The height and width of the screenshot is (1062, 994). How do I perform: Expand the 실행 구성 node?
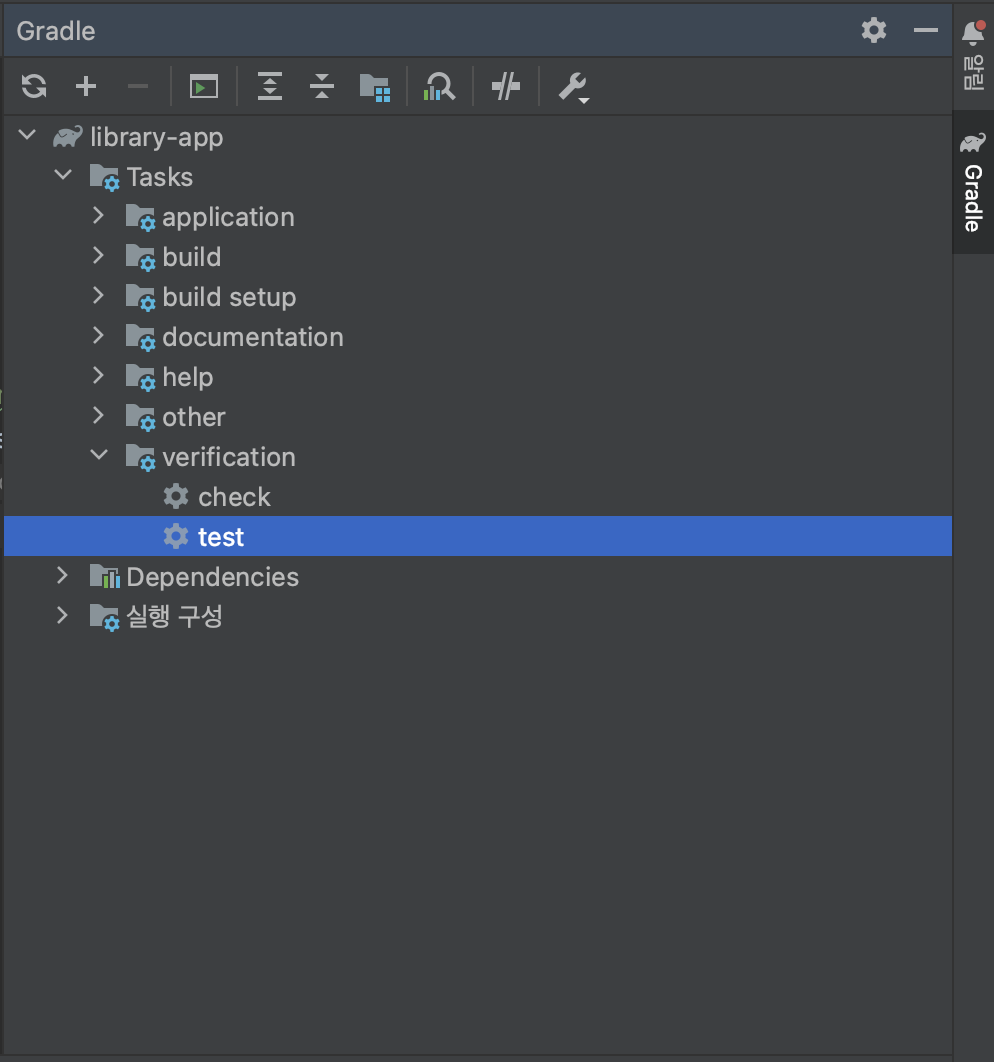(62, 615)
